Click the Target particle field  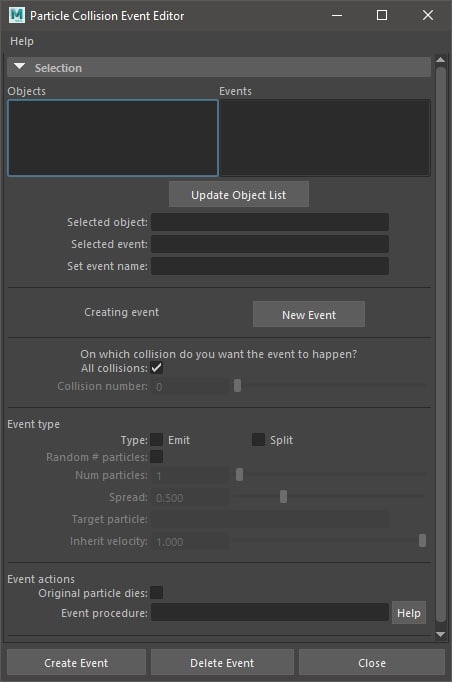coord(270,519)
